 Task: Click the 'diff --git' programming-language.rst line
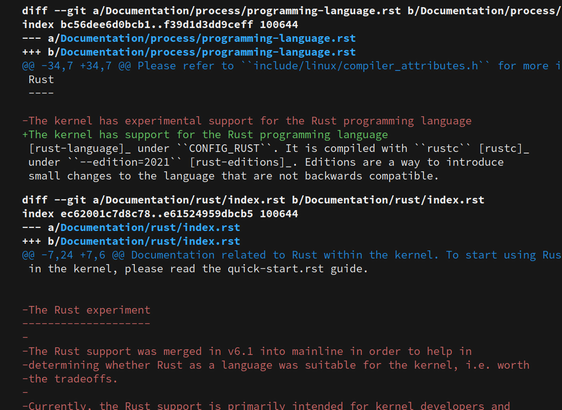pos(292,11)
